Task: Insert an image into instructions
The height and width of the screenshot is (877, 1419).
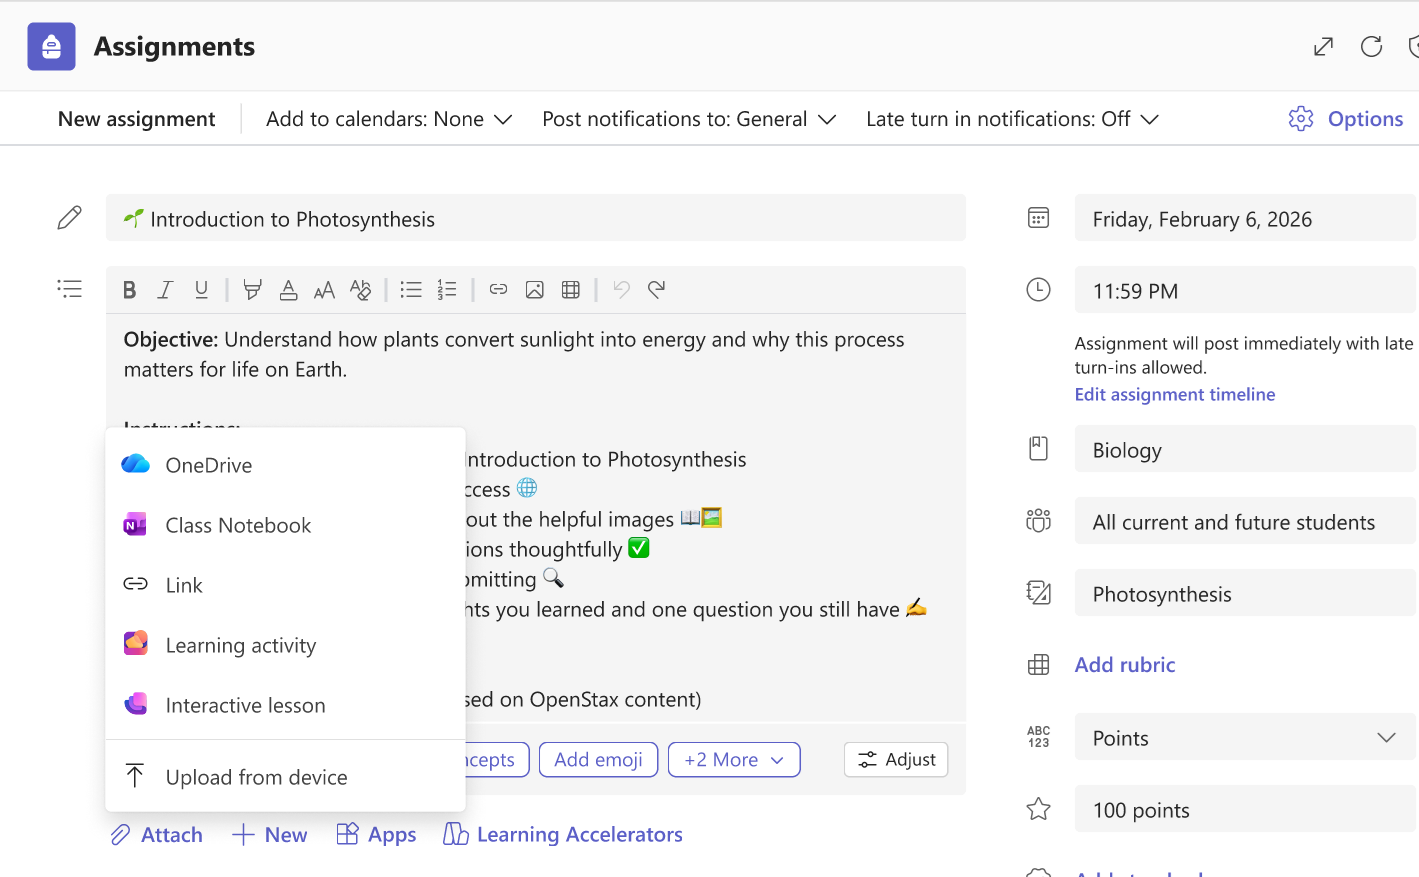Action: click(534, 290)
